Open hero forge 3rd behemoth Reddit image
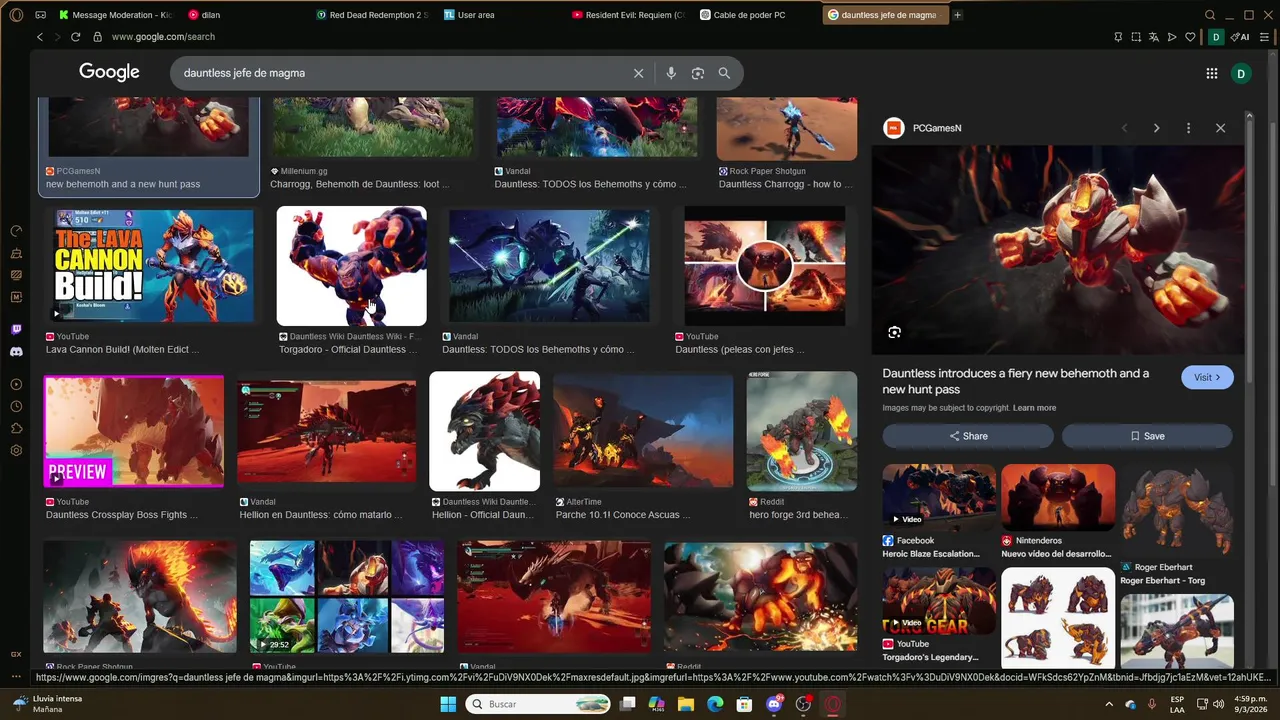Viewport: 1280px width, 720px height. pyautogui.click(x=801, y=431)
